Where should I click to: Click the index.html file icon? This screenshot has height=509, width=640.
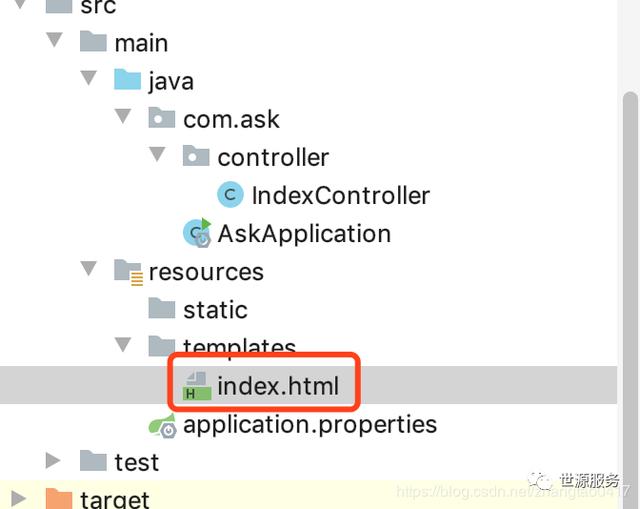tap(196, 385)
